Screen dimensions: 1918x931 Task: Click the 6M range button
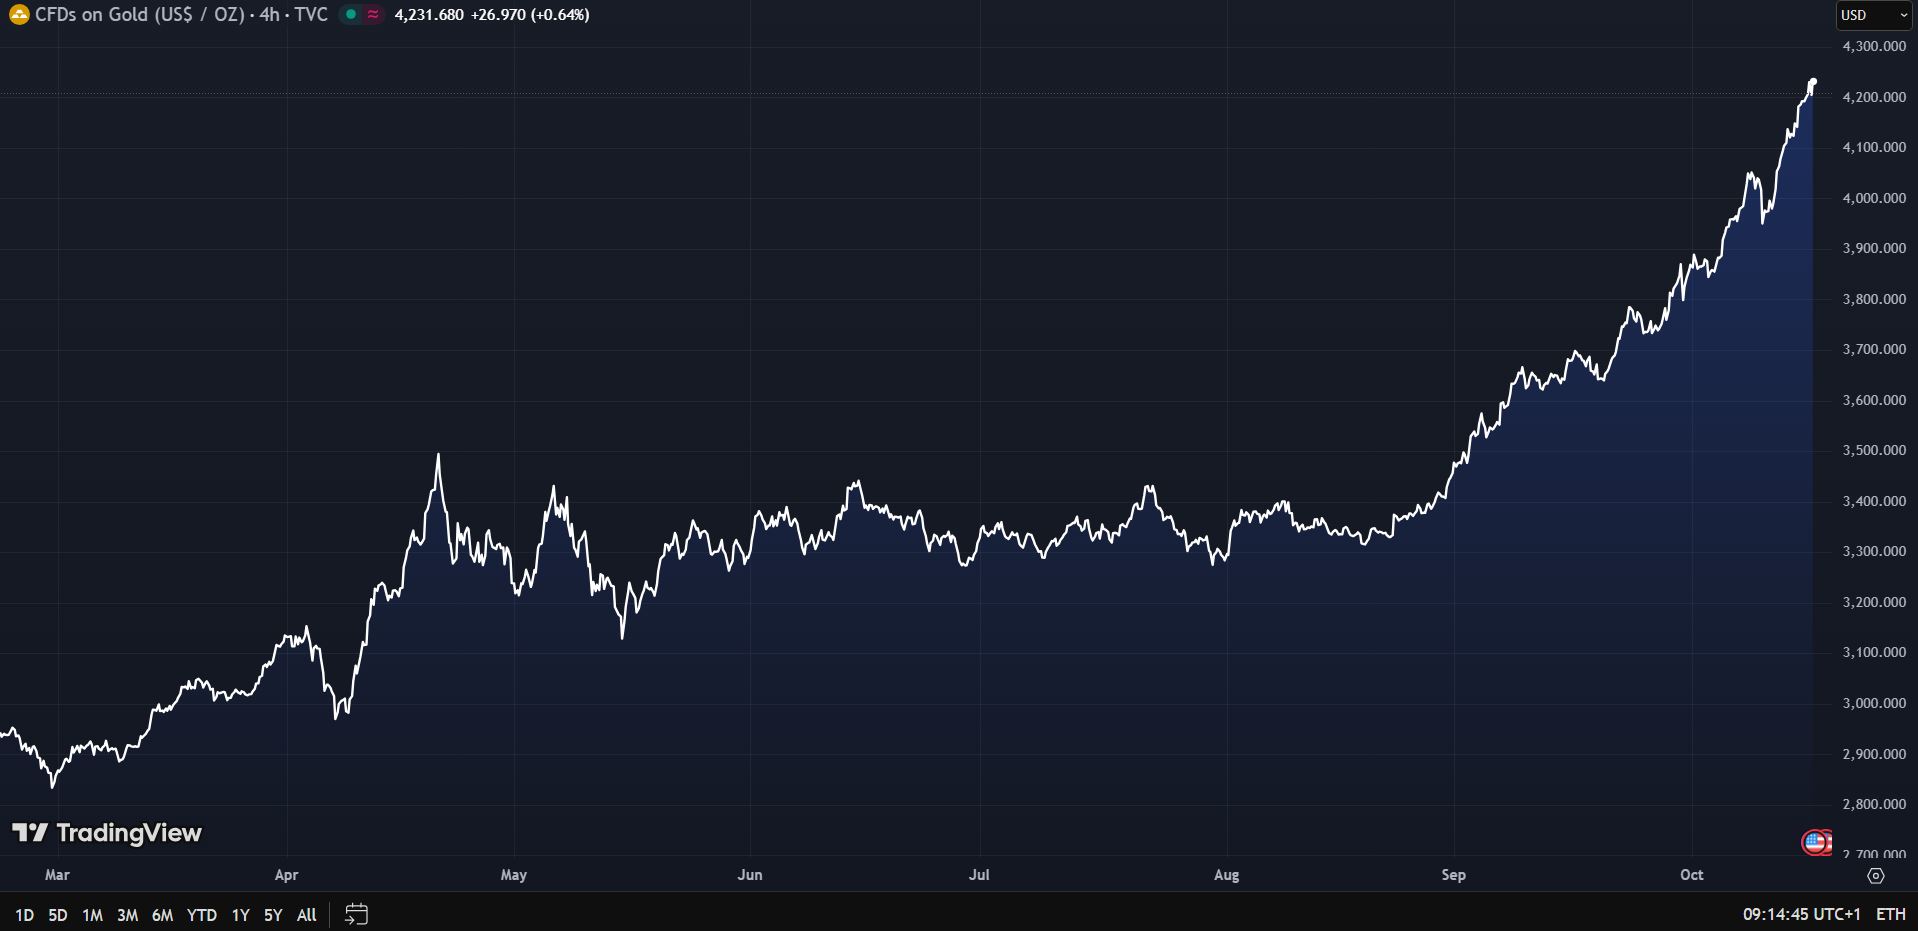pyautogui.click(x=160, y=914)
